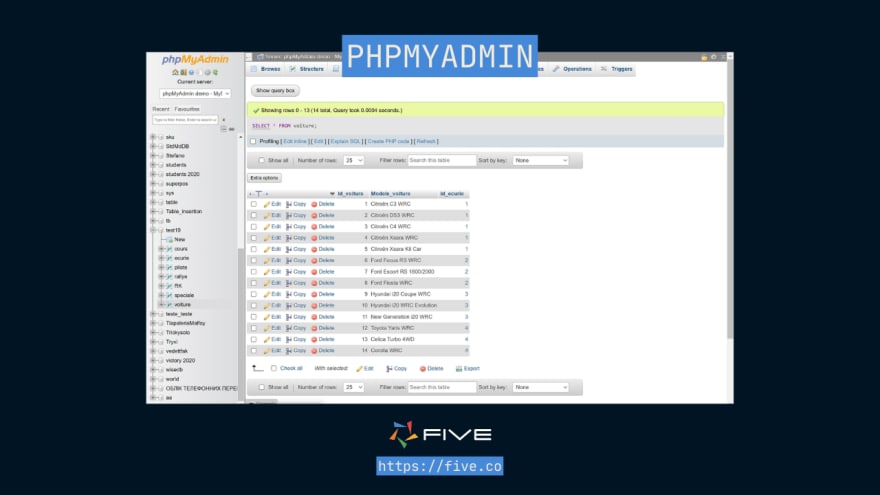880x495 pixels.
Task: Sort by Modele_voiture column header
Action: click(391, 194)
